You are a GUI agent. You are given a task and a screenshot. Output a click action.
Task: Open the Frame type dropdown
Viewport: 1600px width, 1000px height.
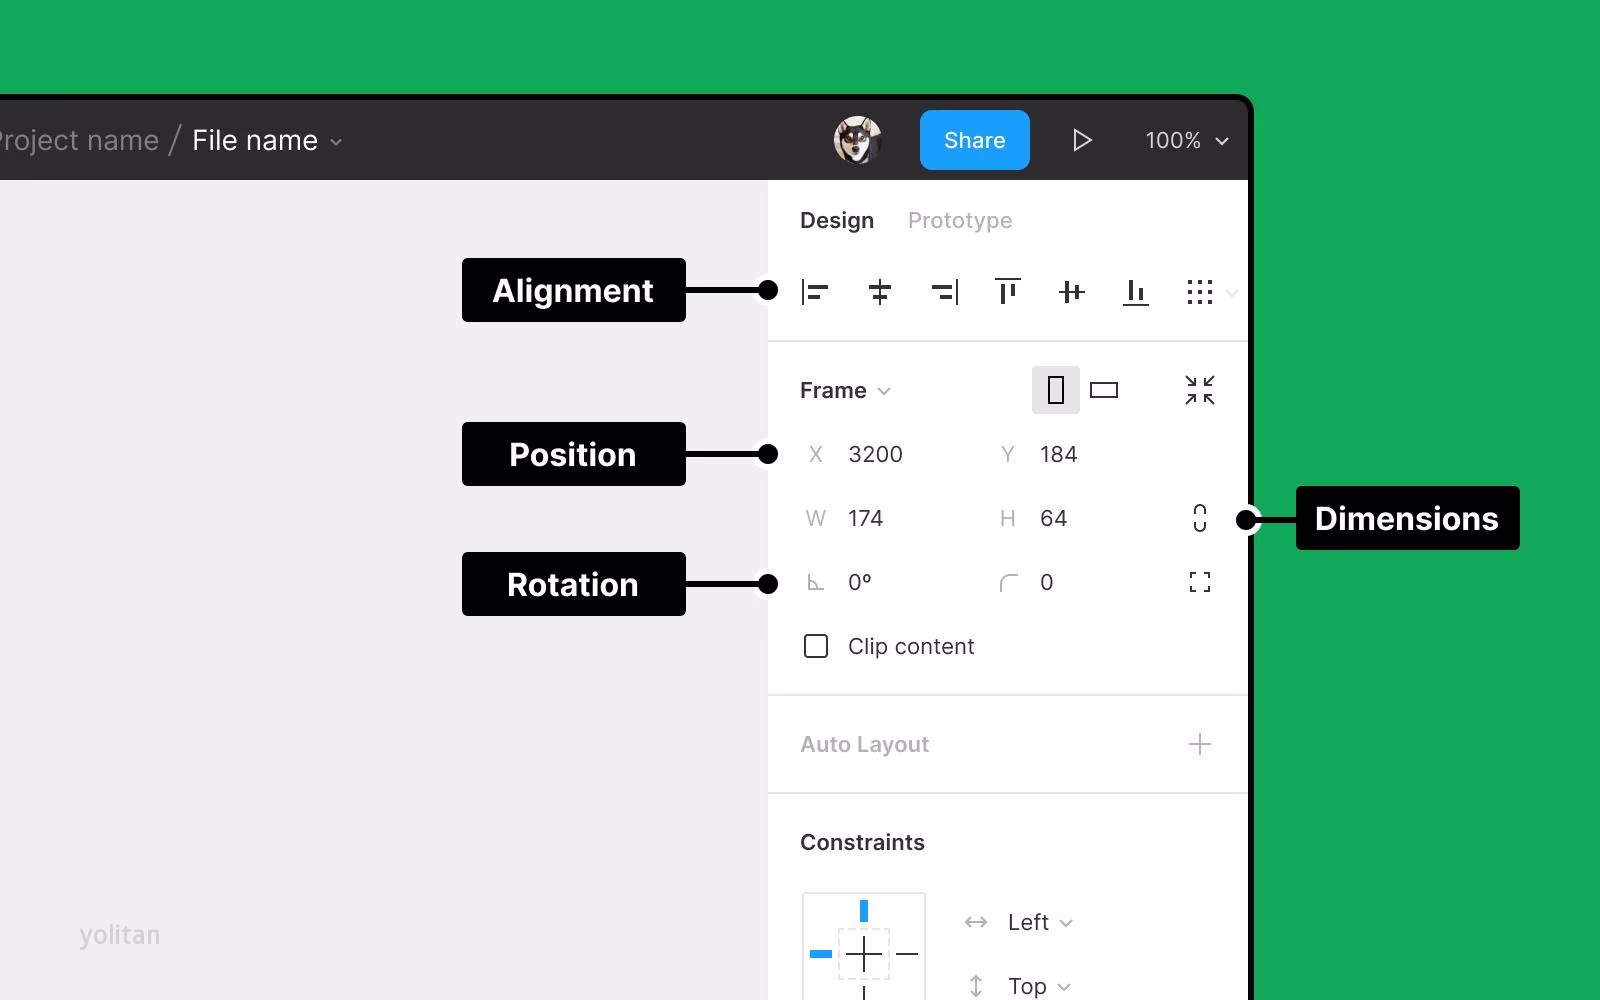coord(845,390)
